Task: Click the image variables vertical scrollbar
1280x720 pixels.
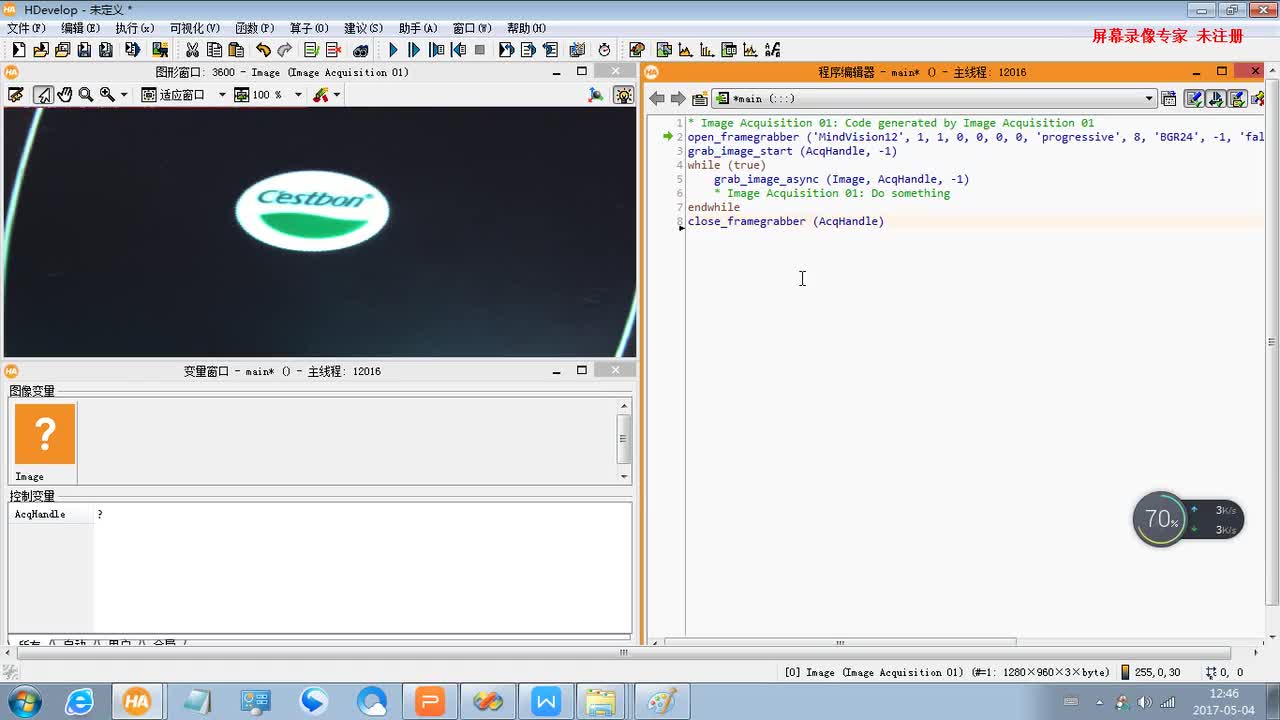Action: point(624,440)
